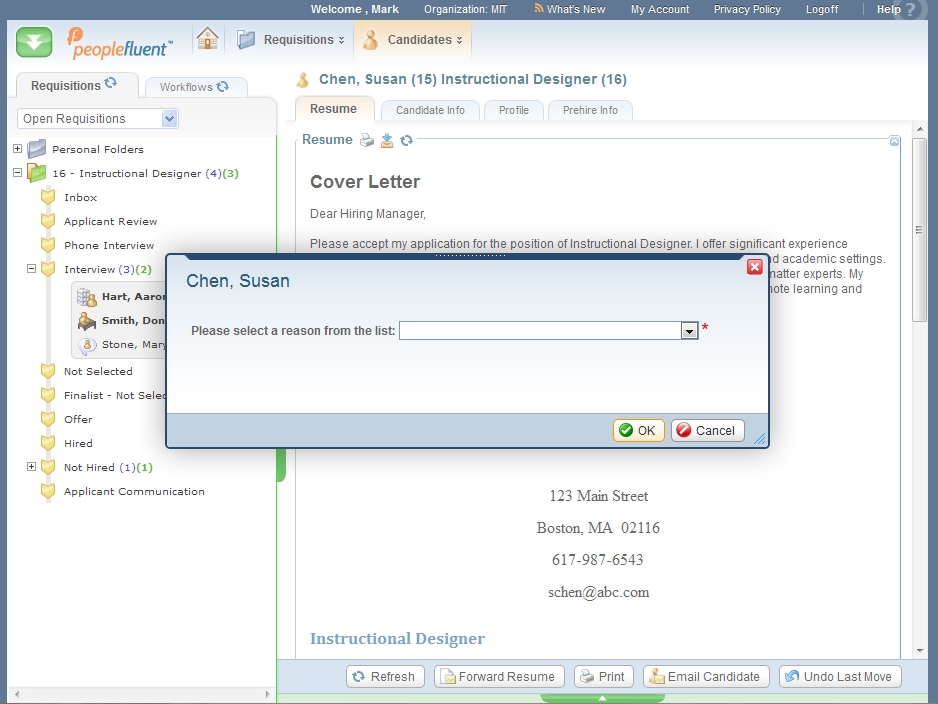Click the refresh icon beside Resume heading
Viewport: 938px width, 704px height.
406,140
